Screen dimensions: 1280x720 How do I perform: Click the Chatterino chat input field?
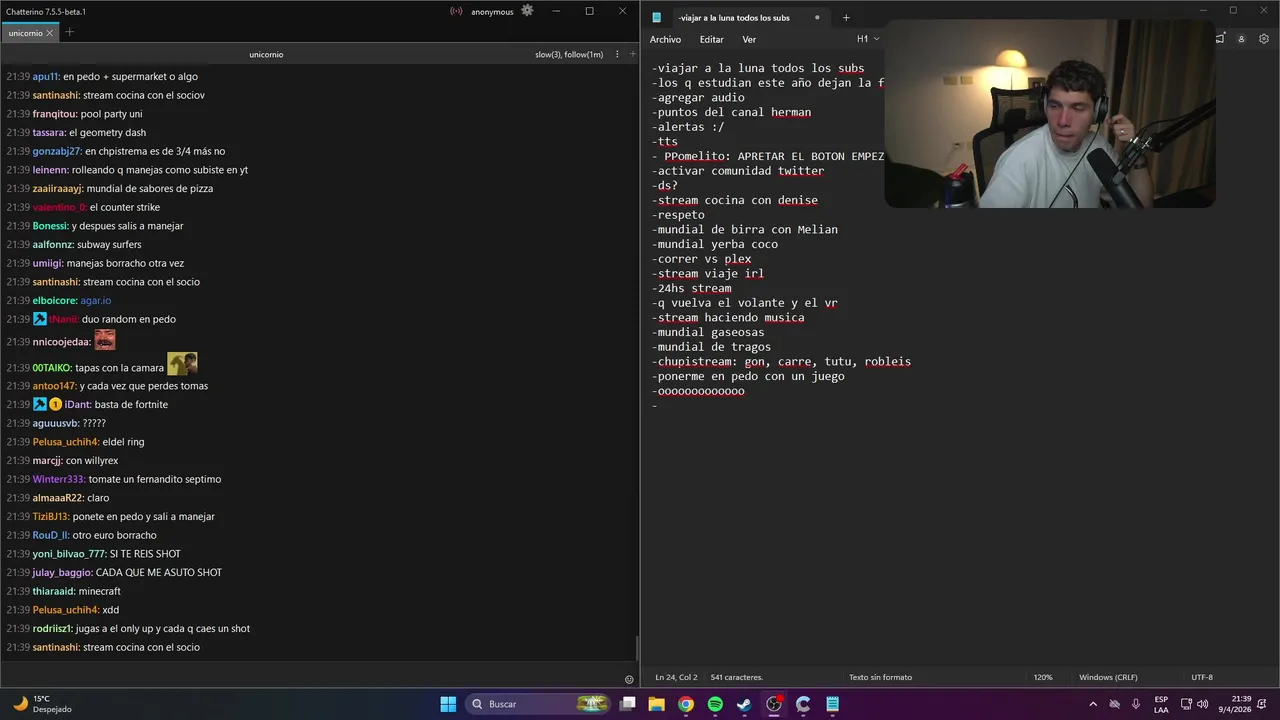point(310,675)
